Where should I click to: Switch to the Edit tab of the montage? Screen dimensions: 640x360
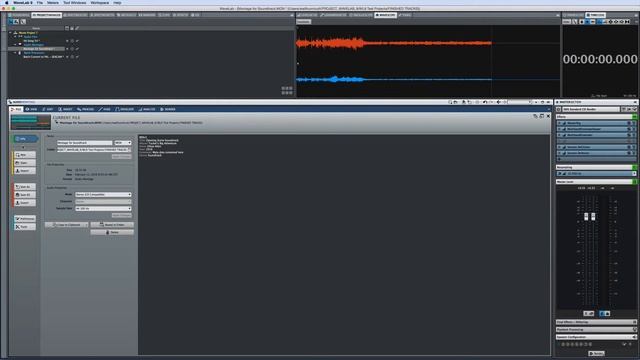tap(48, 109)
